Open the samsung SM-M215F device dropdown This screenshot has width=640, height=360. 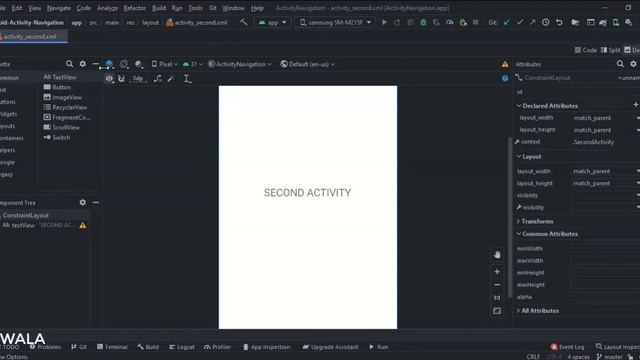click(x=336, y=22)
